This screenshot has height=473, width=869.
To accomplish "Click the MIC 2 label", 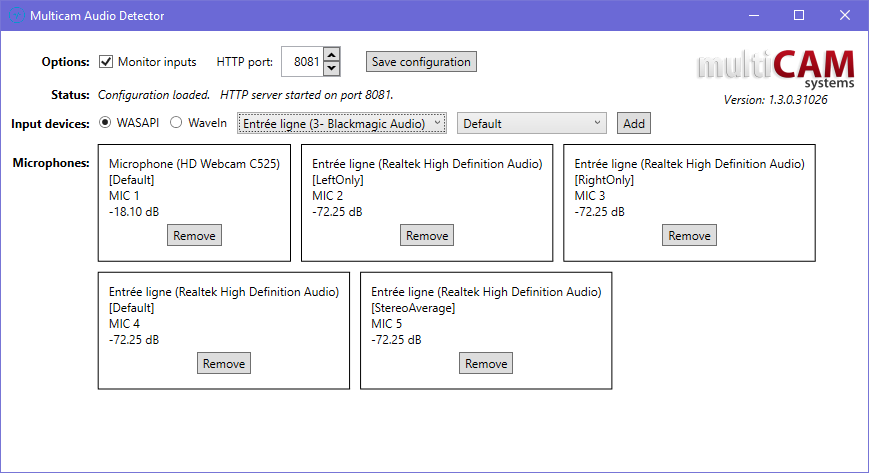I will point(328,196).
